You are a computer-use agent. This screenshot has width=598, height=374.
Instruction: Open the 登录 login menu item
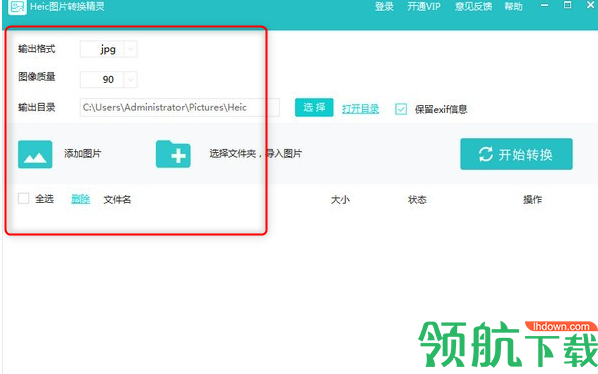(384, 6)
